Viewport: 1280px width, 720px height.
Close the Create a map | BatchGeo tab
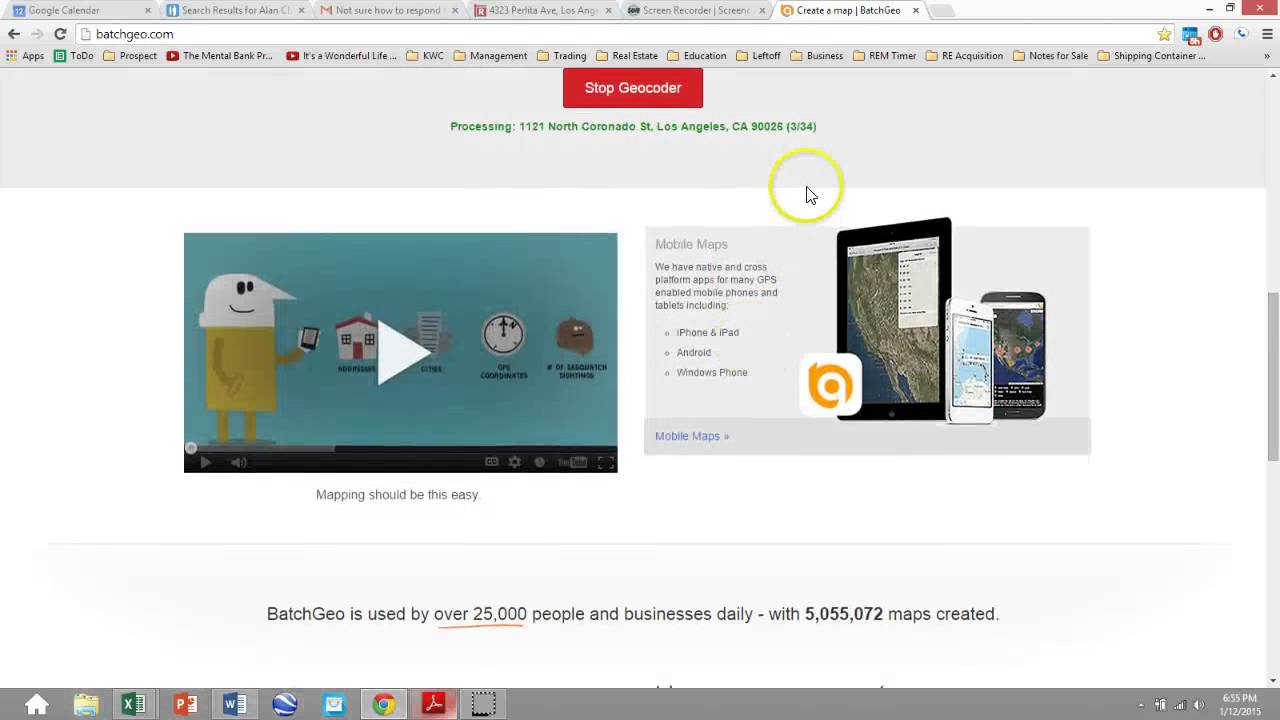pyautogui.click(x=915, y=10)
